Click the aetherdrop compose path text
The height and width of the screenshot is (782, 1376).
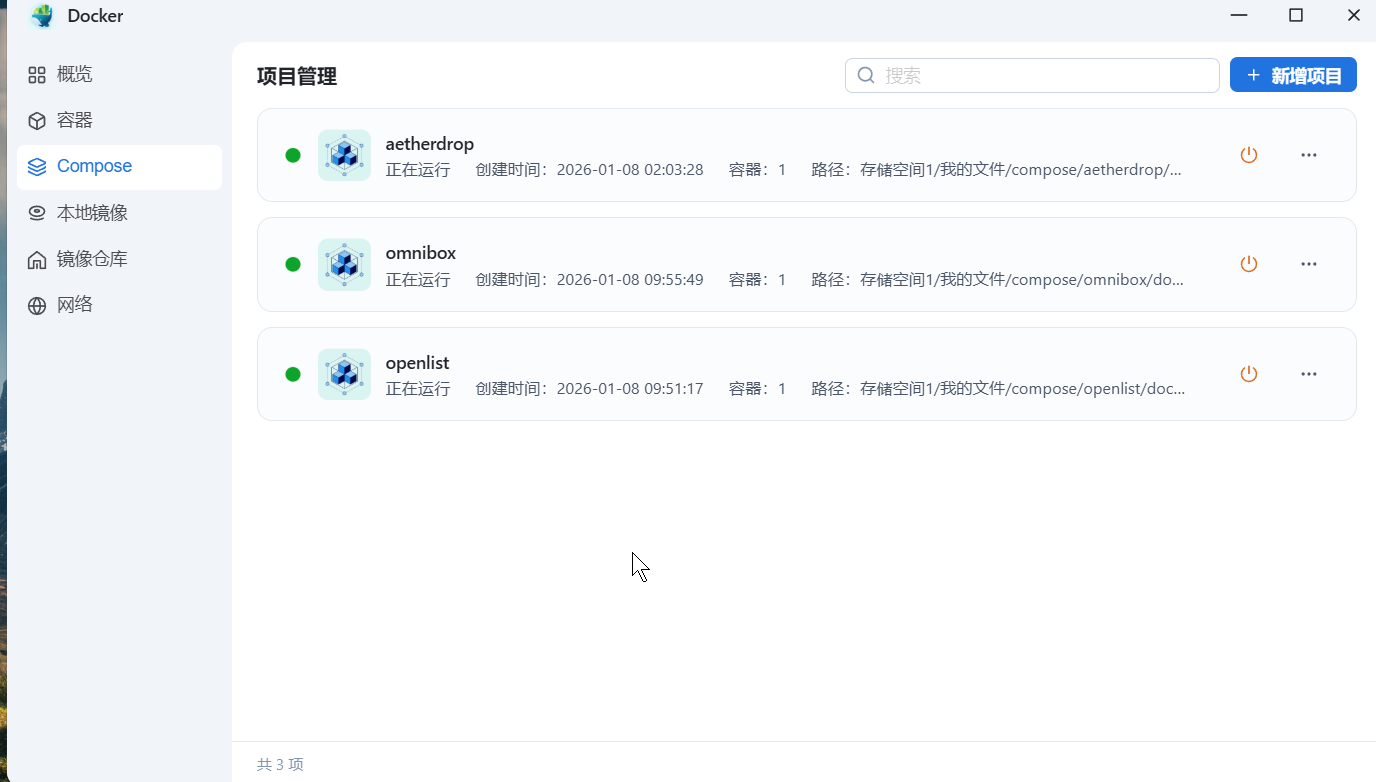point(997,170)
